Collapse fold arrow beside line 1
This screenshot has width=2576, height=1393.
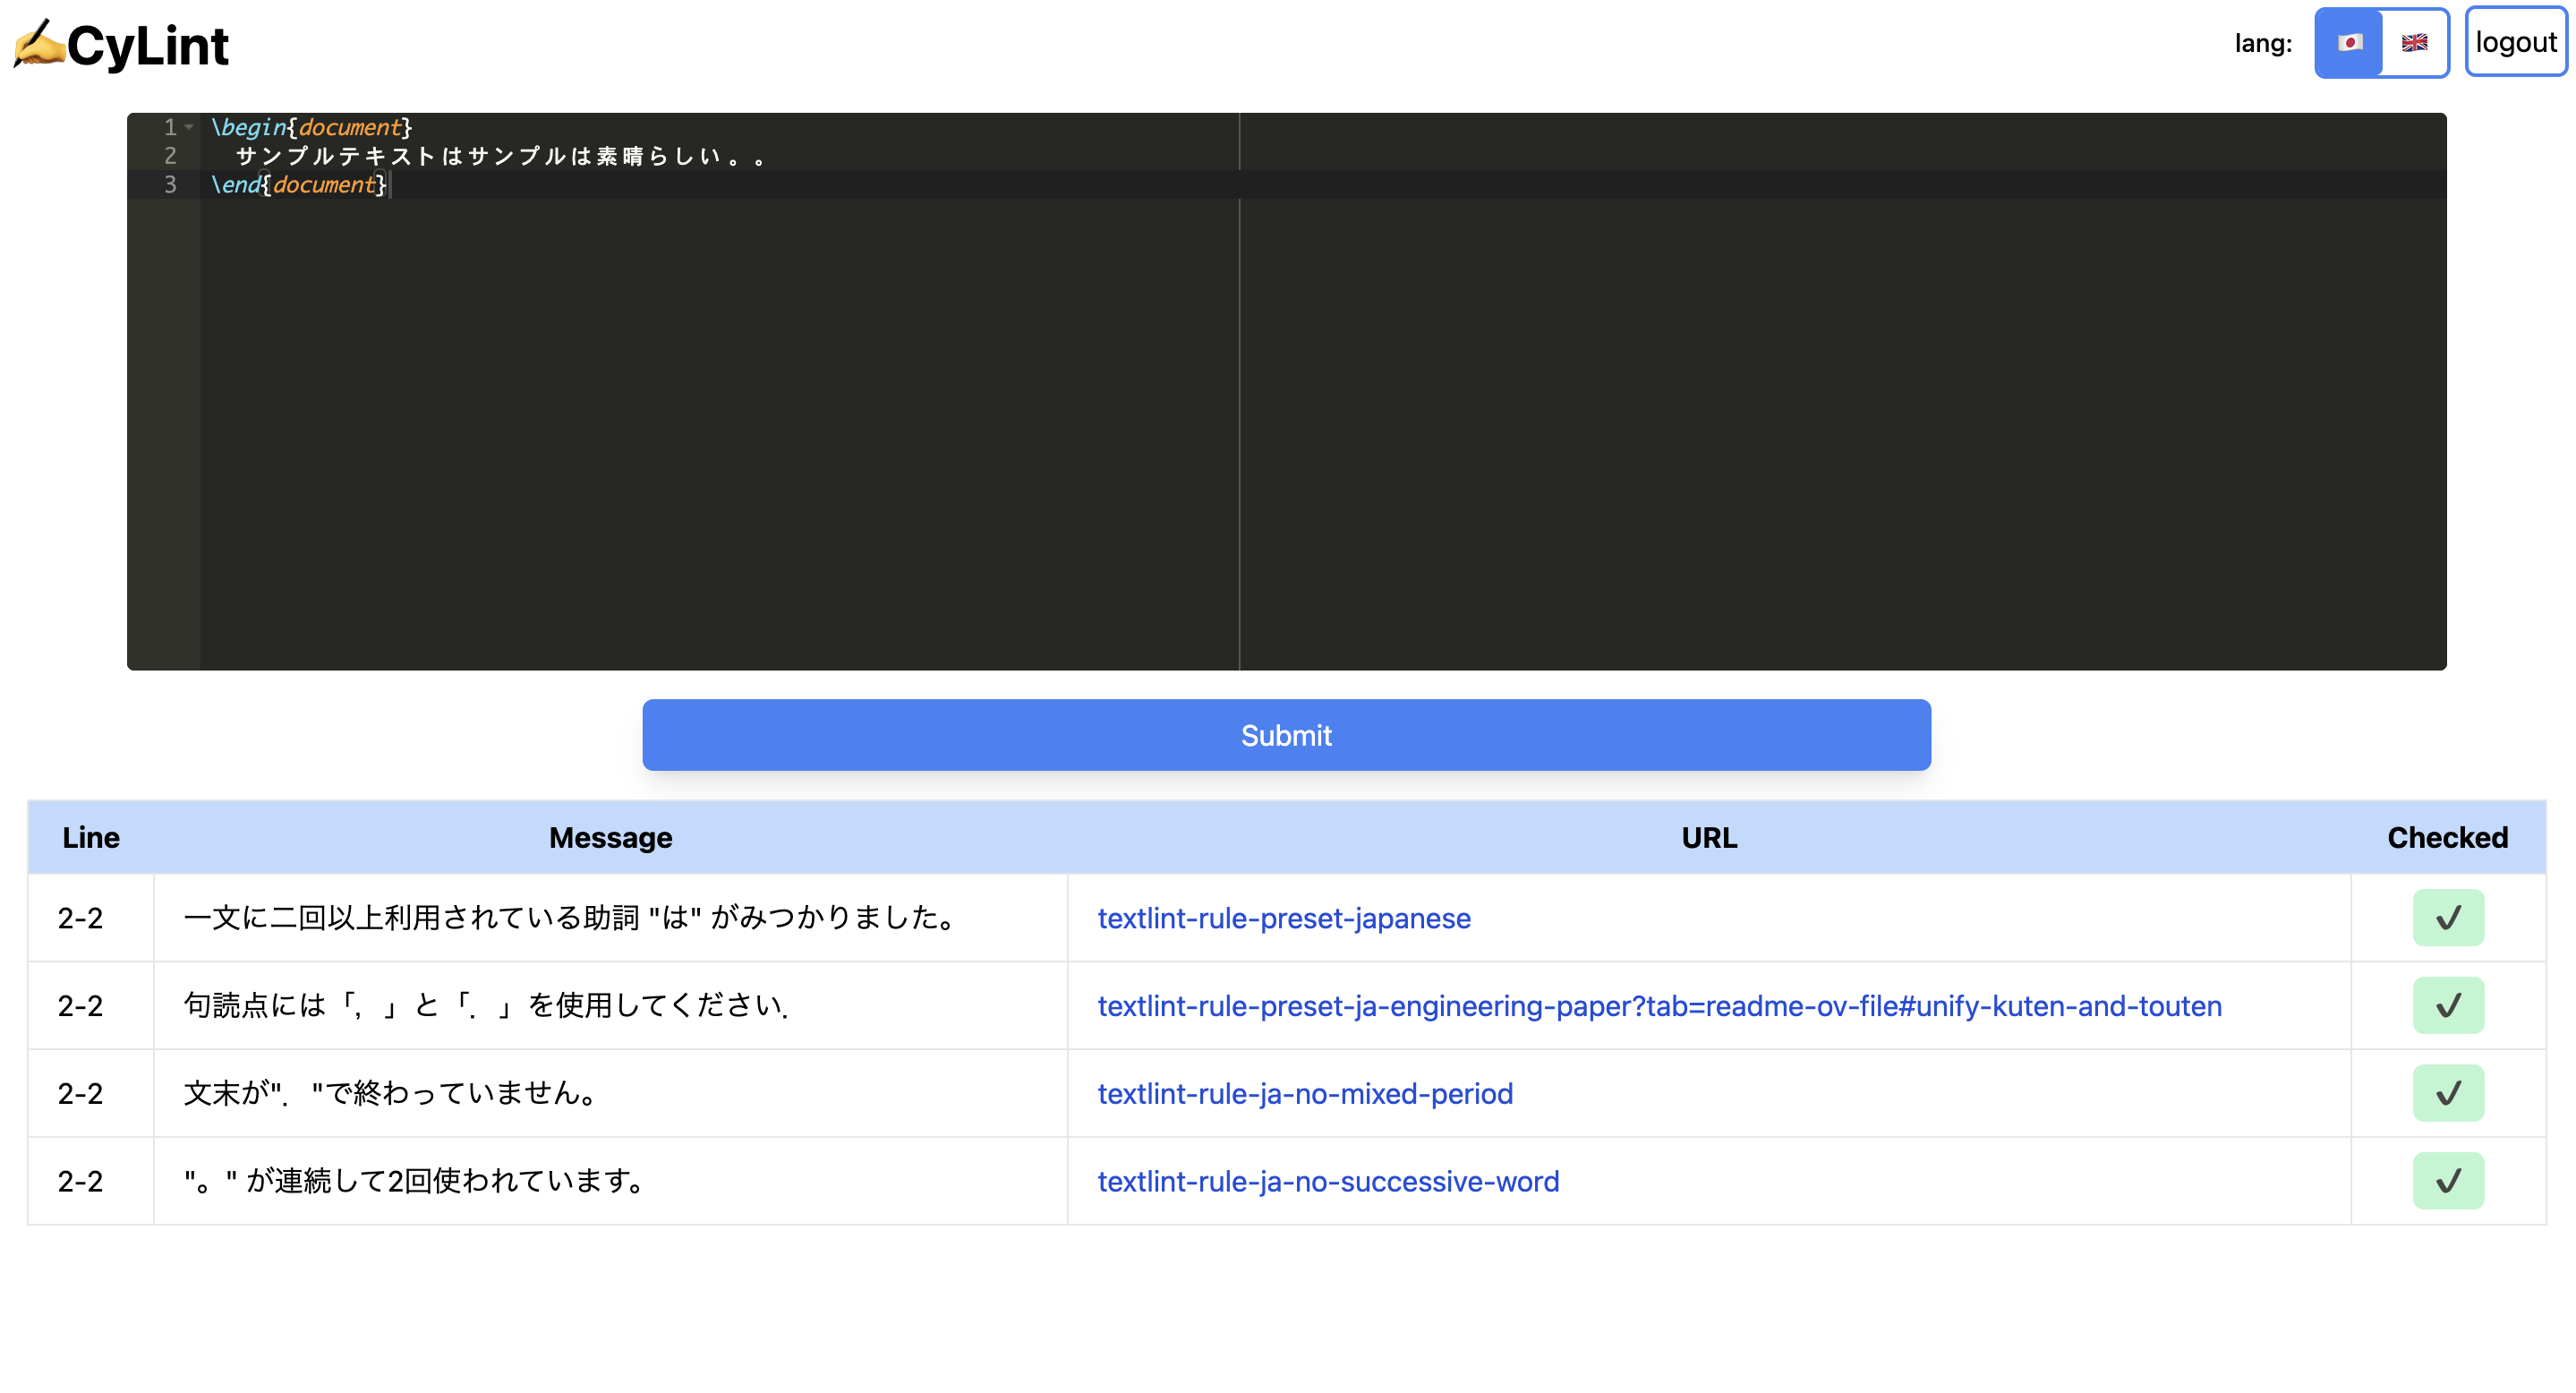pyautogui.click(x=189, y=127)
